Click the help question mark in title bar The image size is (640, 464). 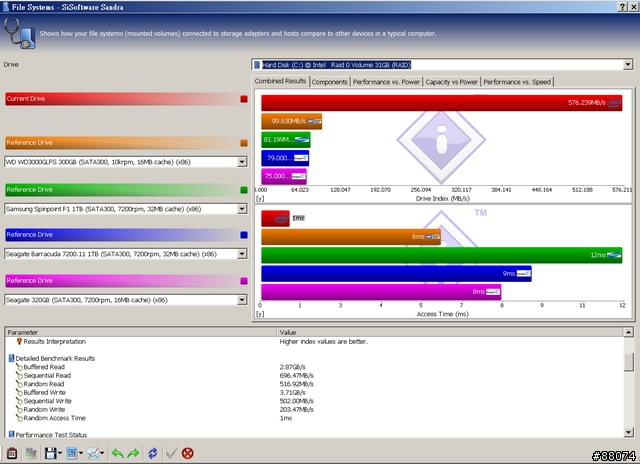622,7
